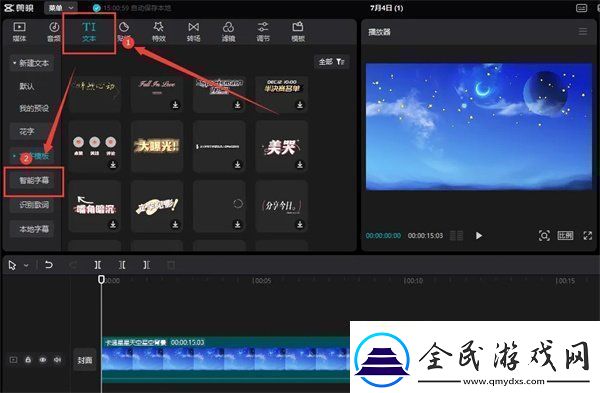The image size is (600, 393).
Task: Click the preview zoom focus icon
Action: pos(544,235)
